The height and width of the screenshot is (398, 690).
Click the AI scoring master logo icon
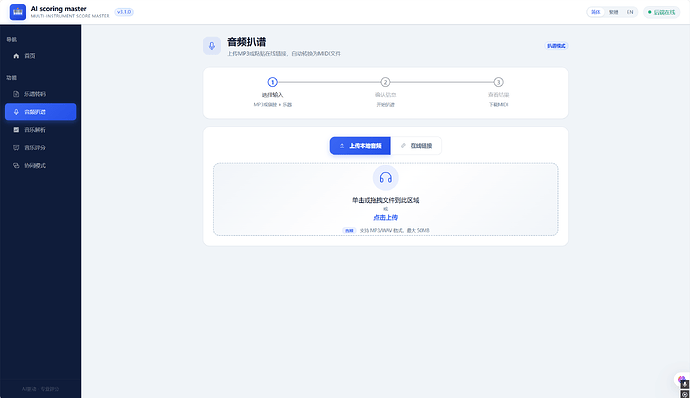pos(18,12)
